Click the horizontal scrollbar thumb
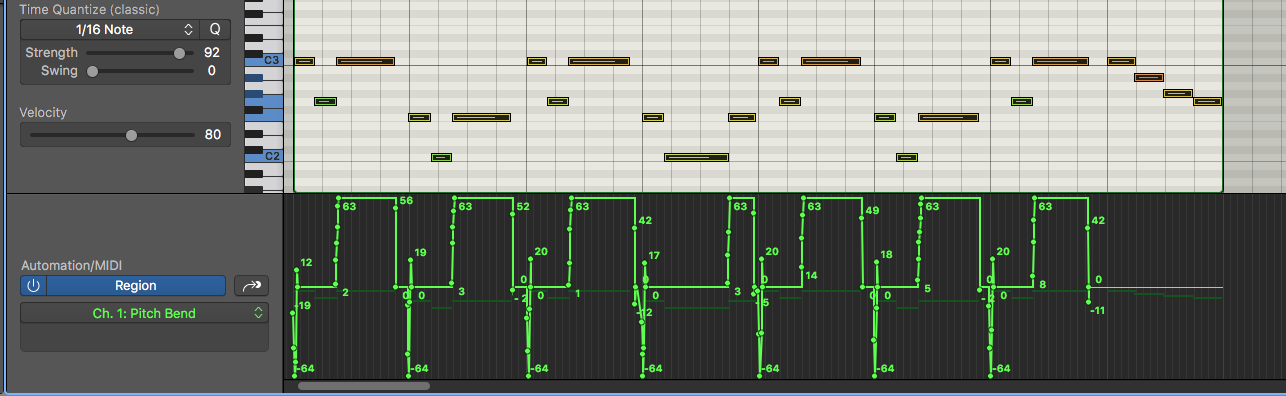The height and width of the screenshot is (396, 1286). point(364,385)
